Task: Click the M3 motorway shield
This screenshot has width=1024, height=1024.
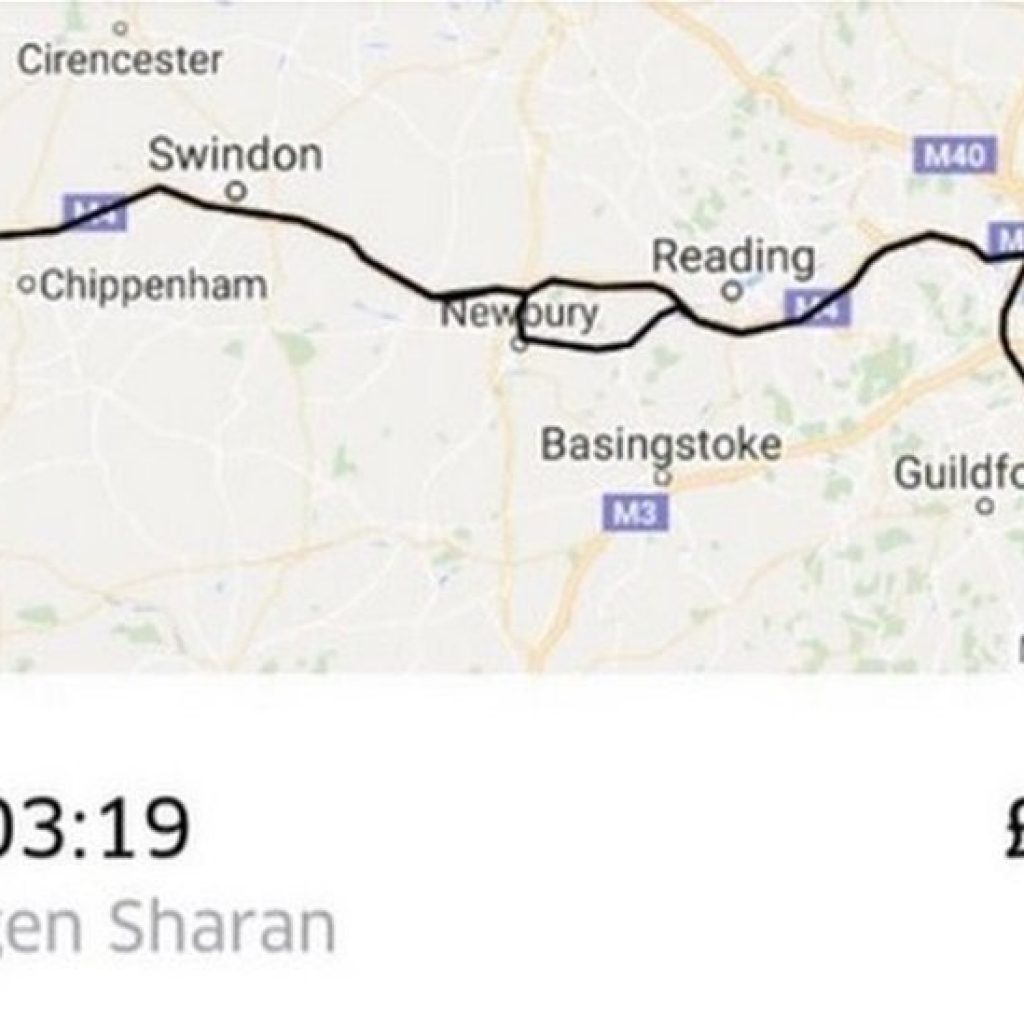Action: 635,513
